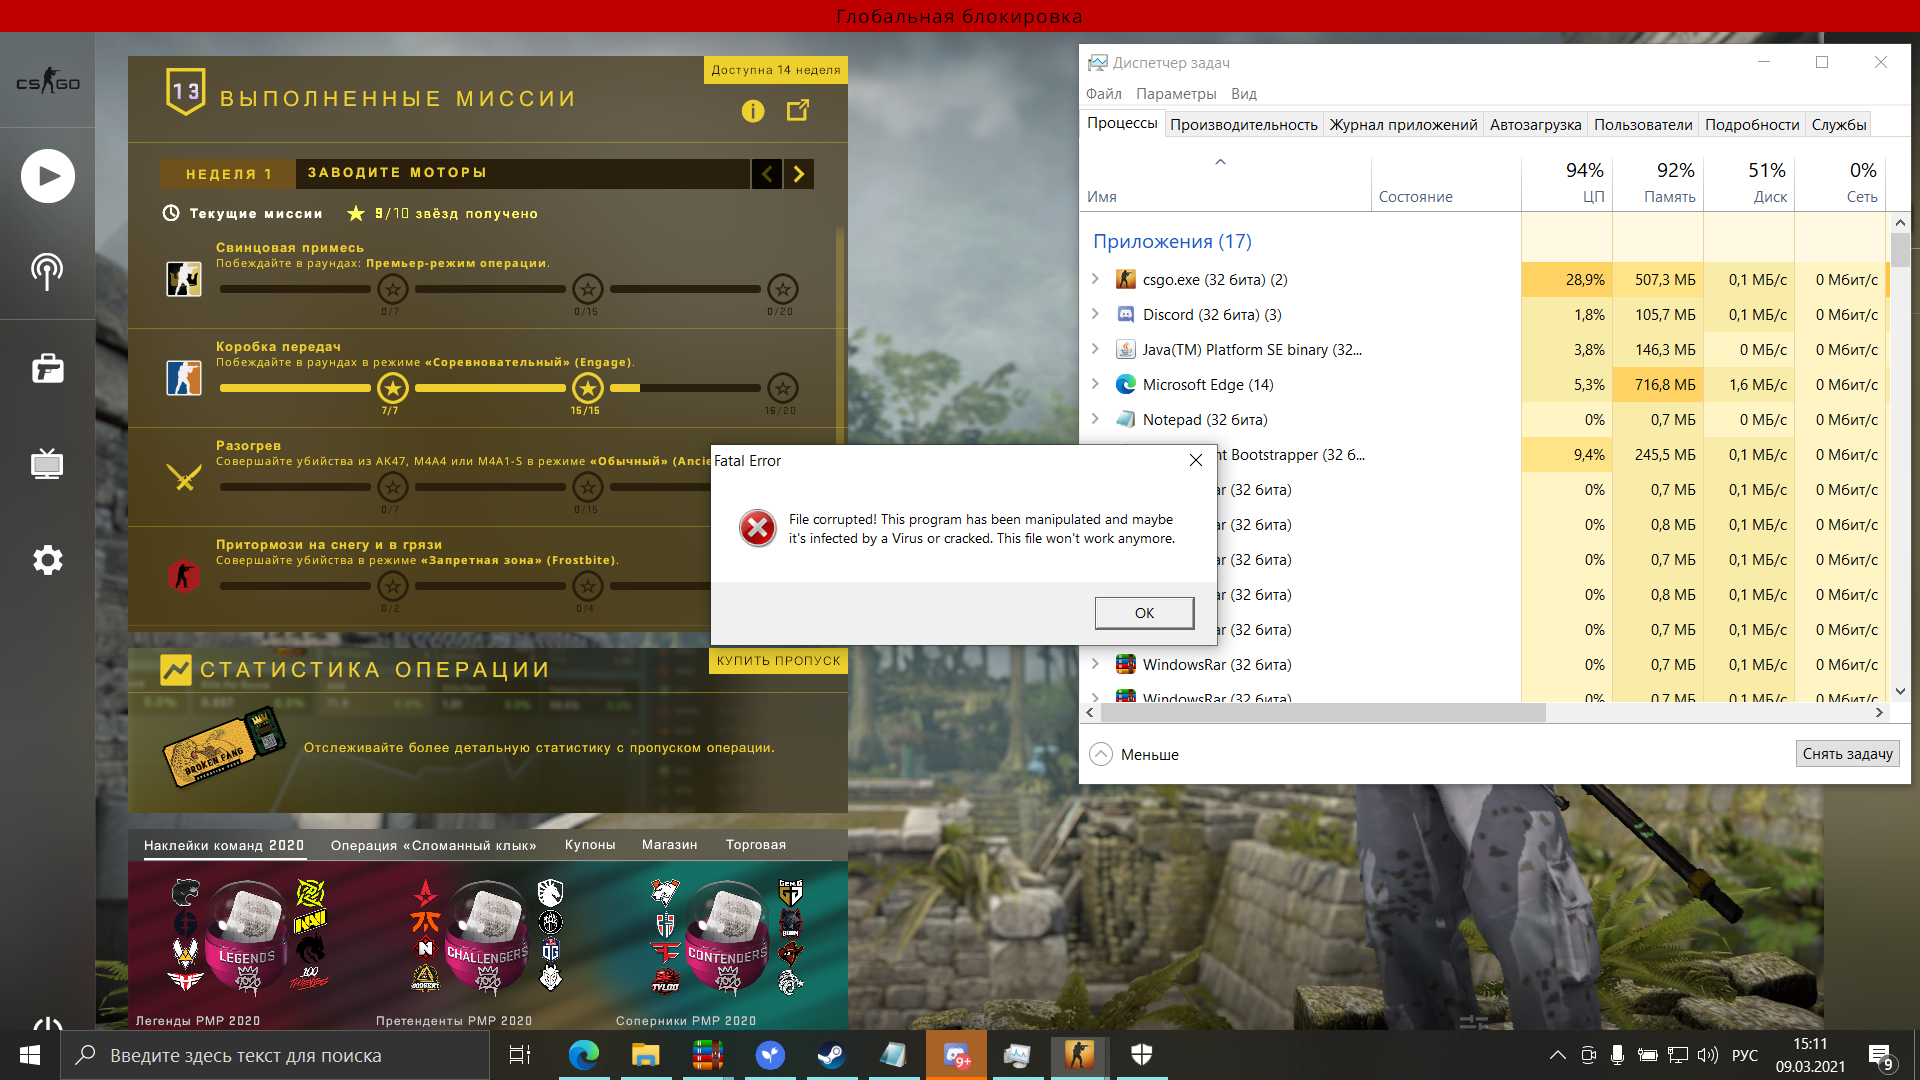The image size is (1920, 1080).
Task: Click the Task Manager horizontal scrollbar
Action: point(1324,713)
